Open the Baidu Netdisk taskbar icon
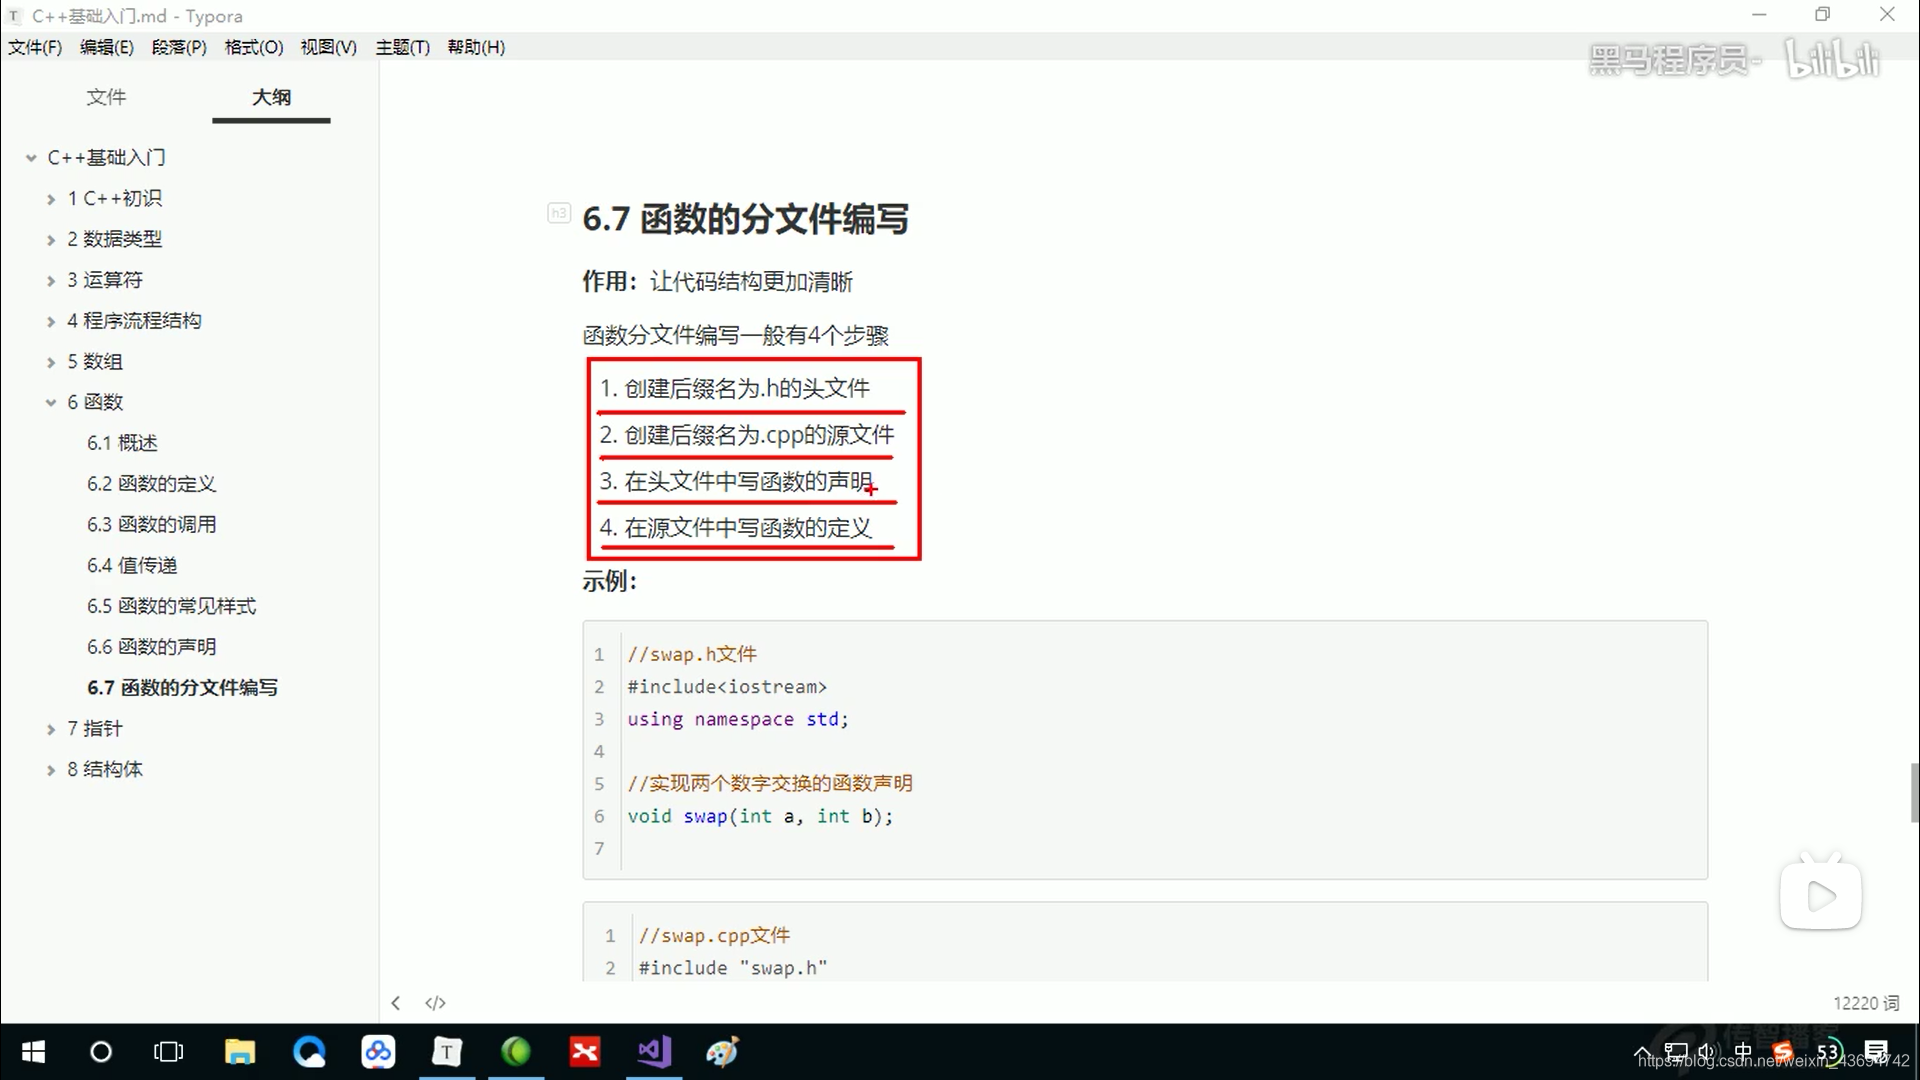Image resolution: width=1920 pixels, height=1080 pixels. (378, 1051)
